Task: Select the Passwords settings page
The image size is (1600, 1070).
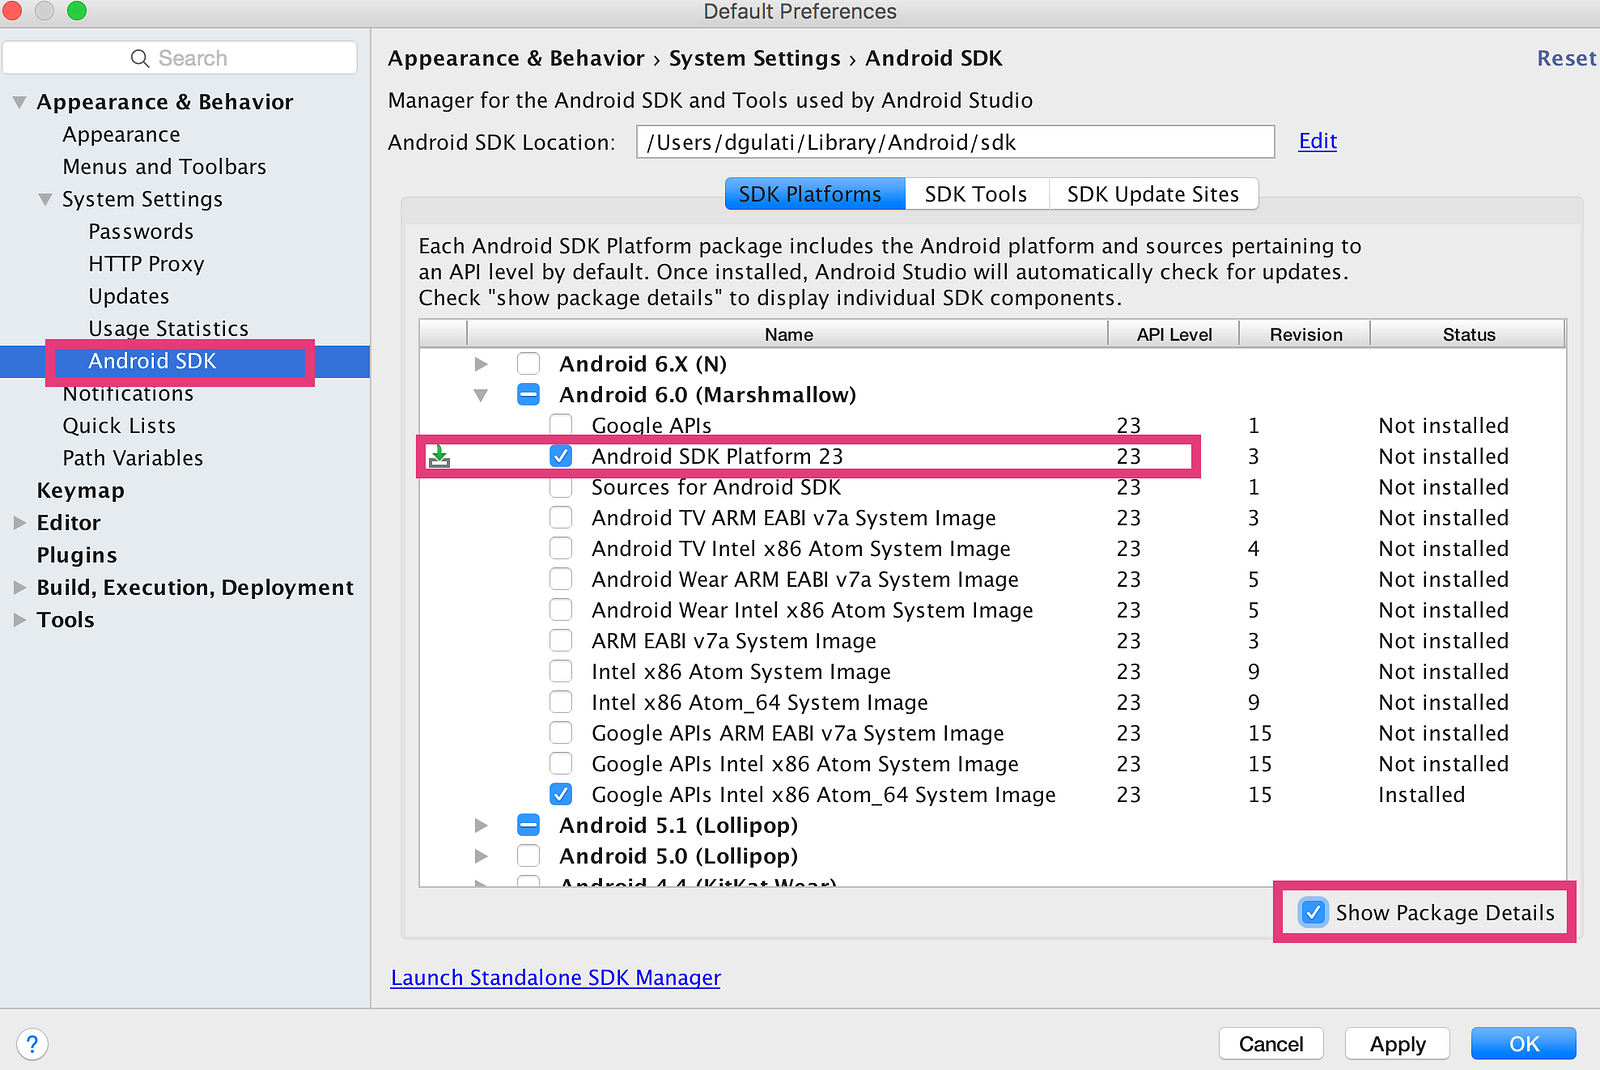Action: pyautogui.click(x=141, y=232)
